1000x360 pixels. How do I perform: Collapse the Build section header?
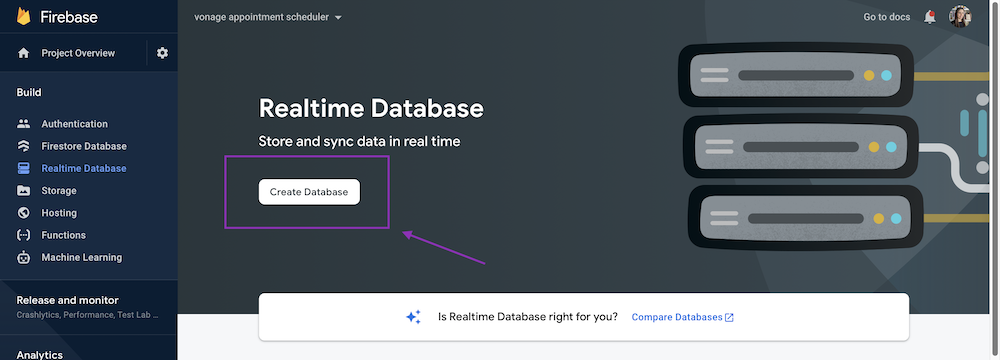coord(29,93)
